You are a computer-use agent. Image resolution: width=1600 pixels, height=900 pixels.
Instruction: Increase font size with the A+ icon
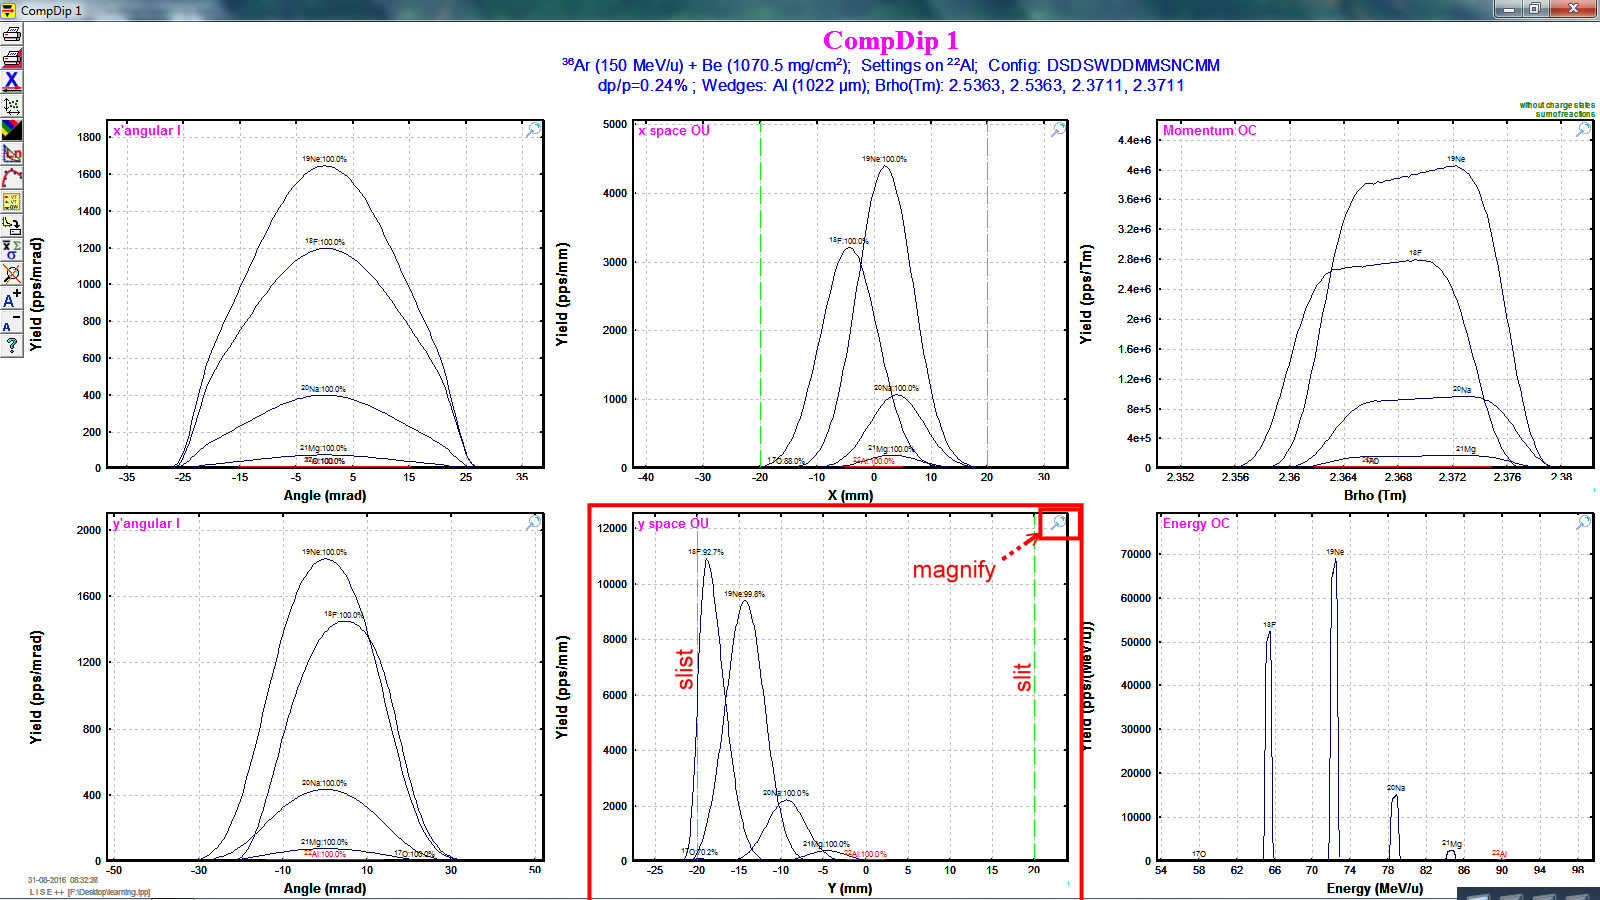point(11,298)
